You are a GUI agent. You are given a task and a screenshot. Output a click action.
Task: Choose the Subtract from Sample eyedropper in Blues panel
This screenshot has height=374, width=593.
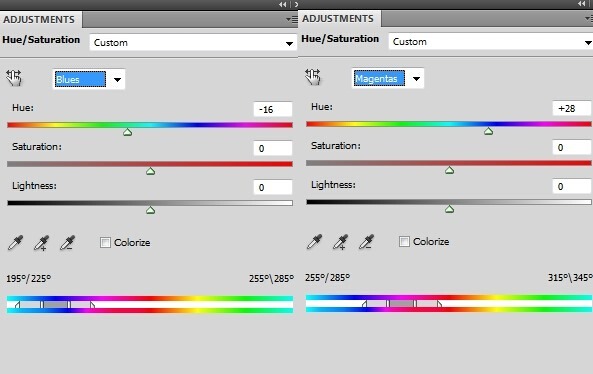pos(68,243)
